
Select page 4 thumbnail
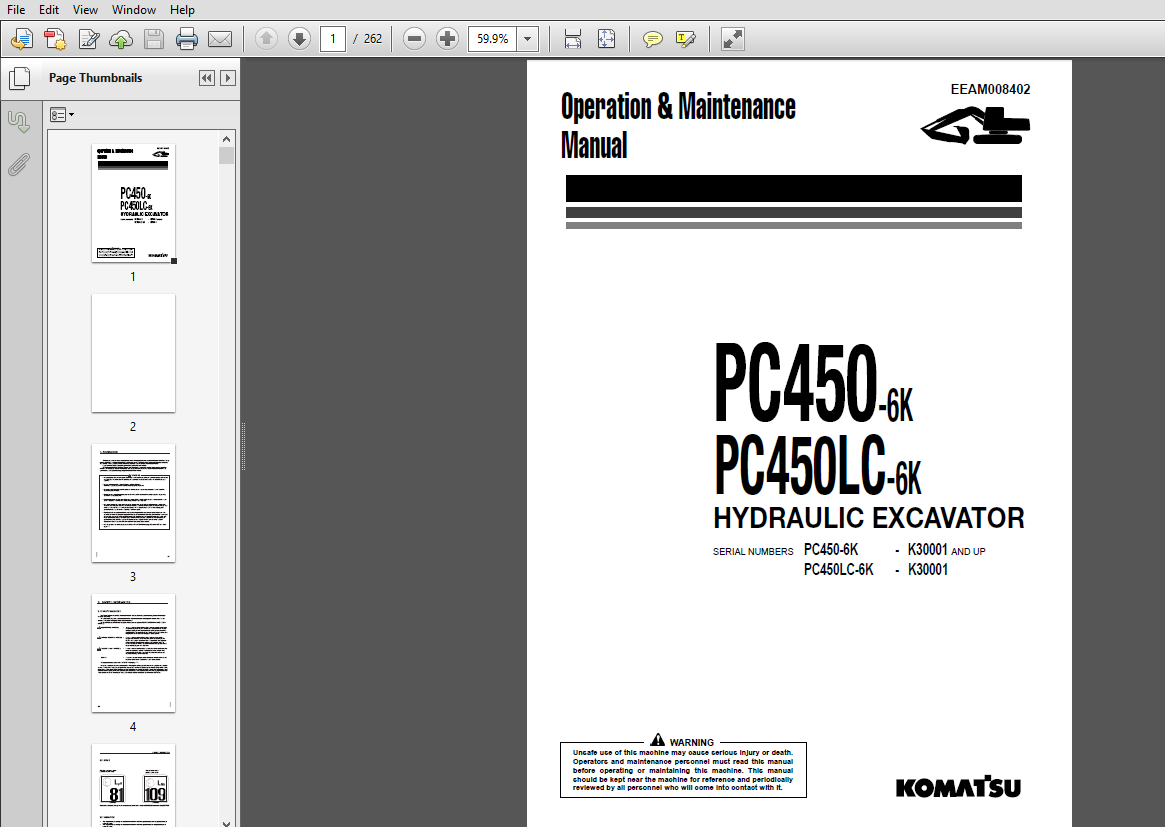coord(134,653)
